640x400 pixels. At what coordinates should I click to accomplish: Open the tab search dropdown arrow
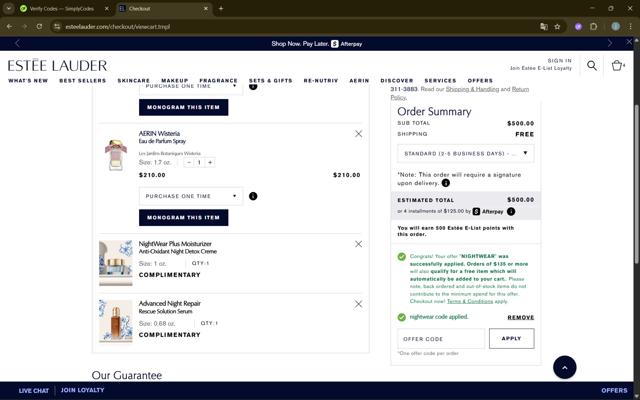click(x=9, y=8)
